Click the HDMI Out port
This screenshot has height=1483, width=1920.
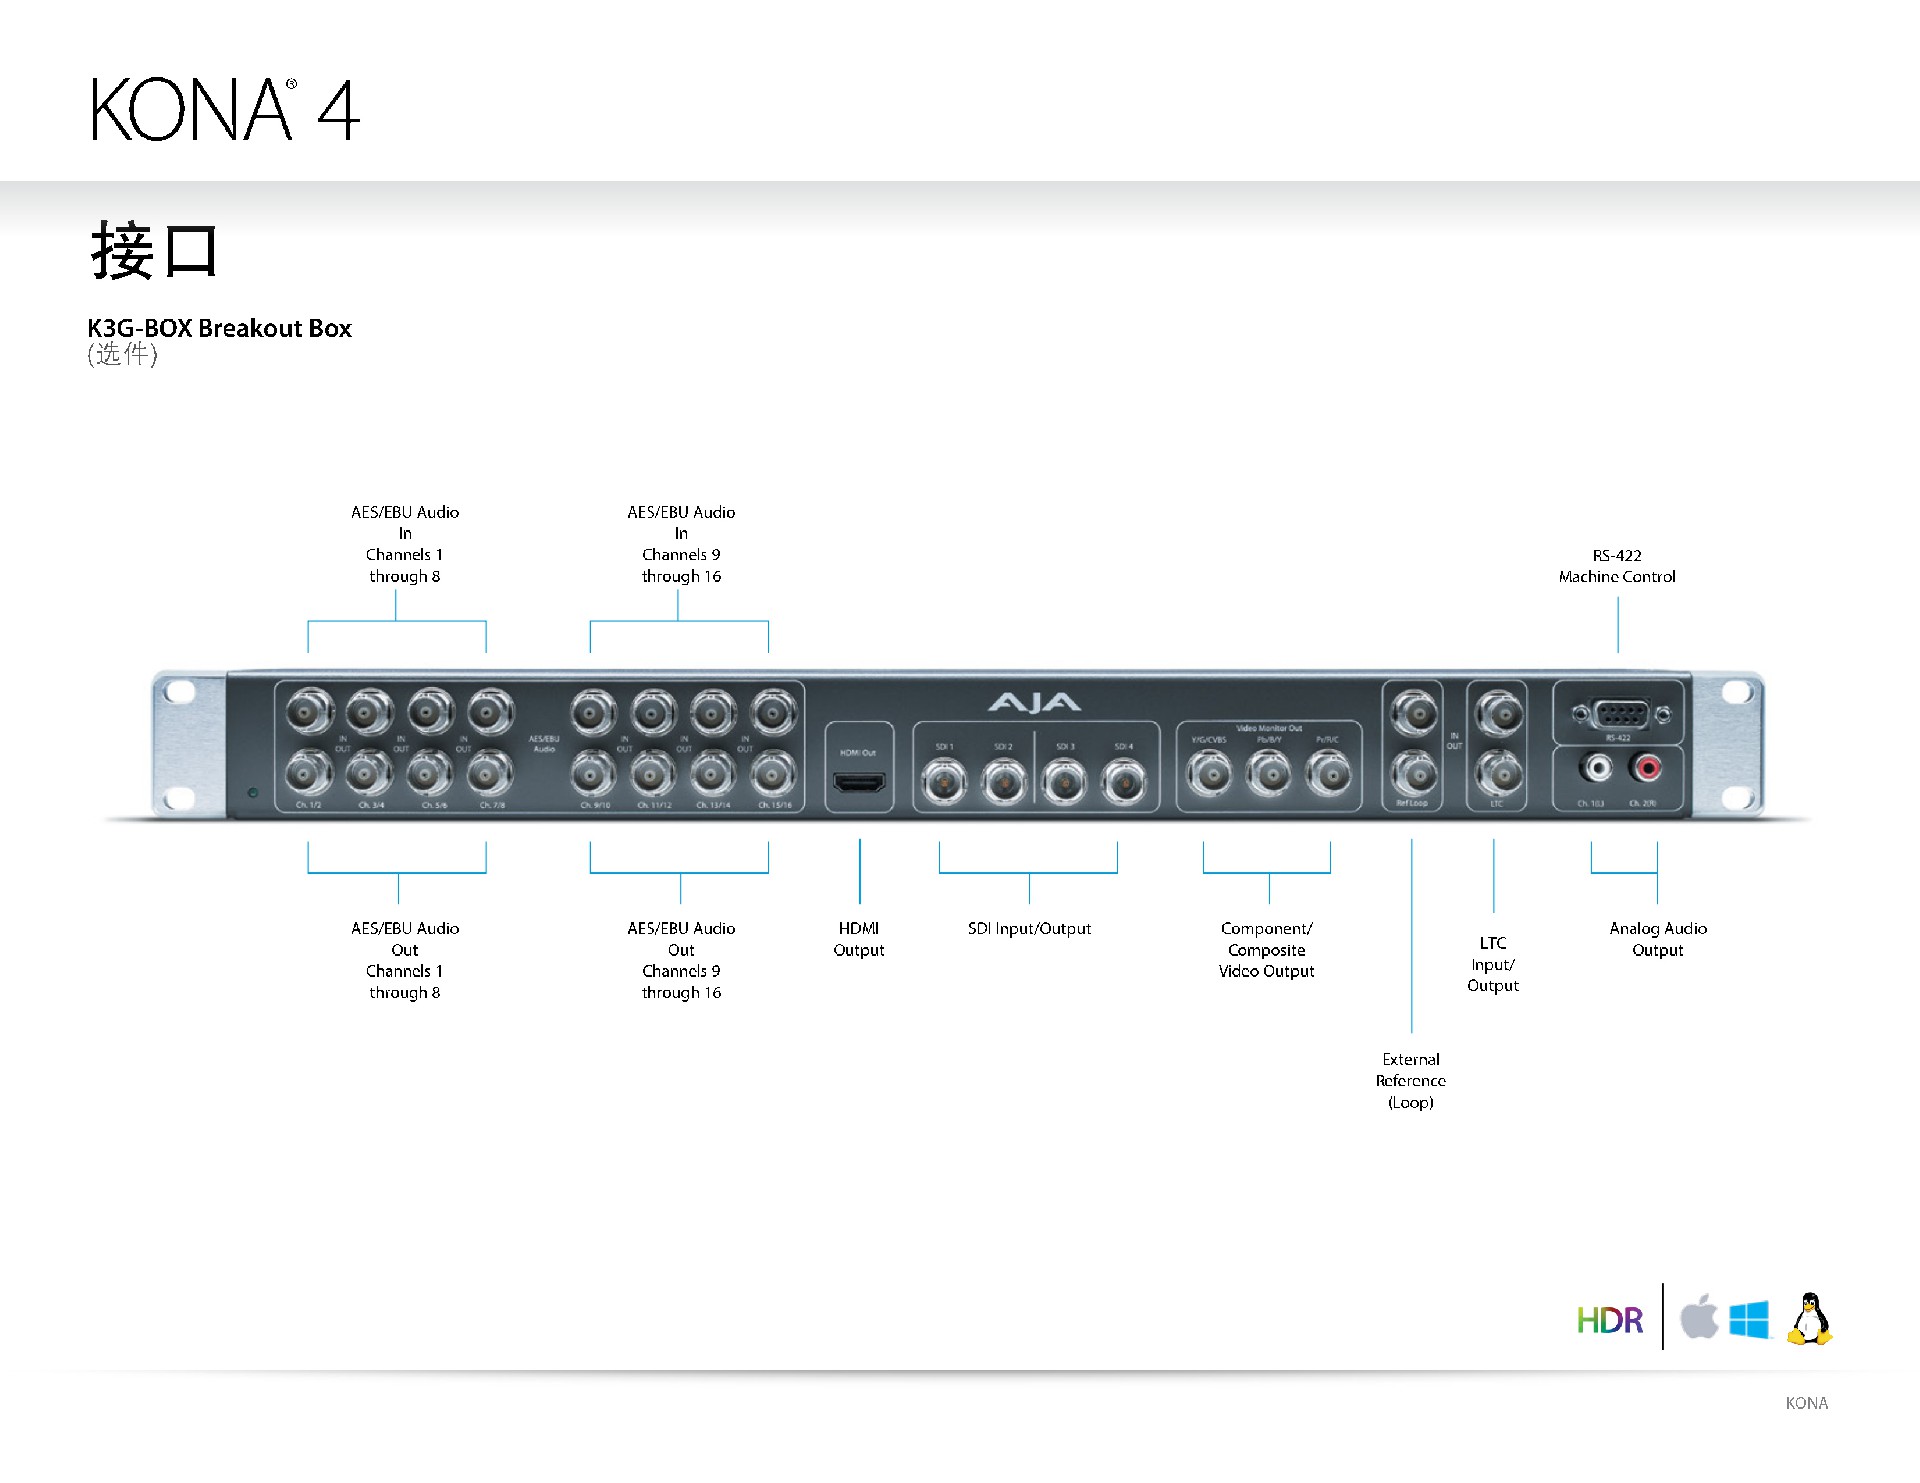pos(859,783)
